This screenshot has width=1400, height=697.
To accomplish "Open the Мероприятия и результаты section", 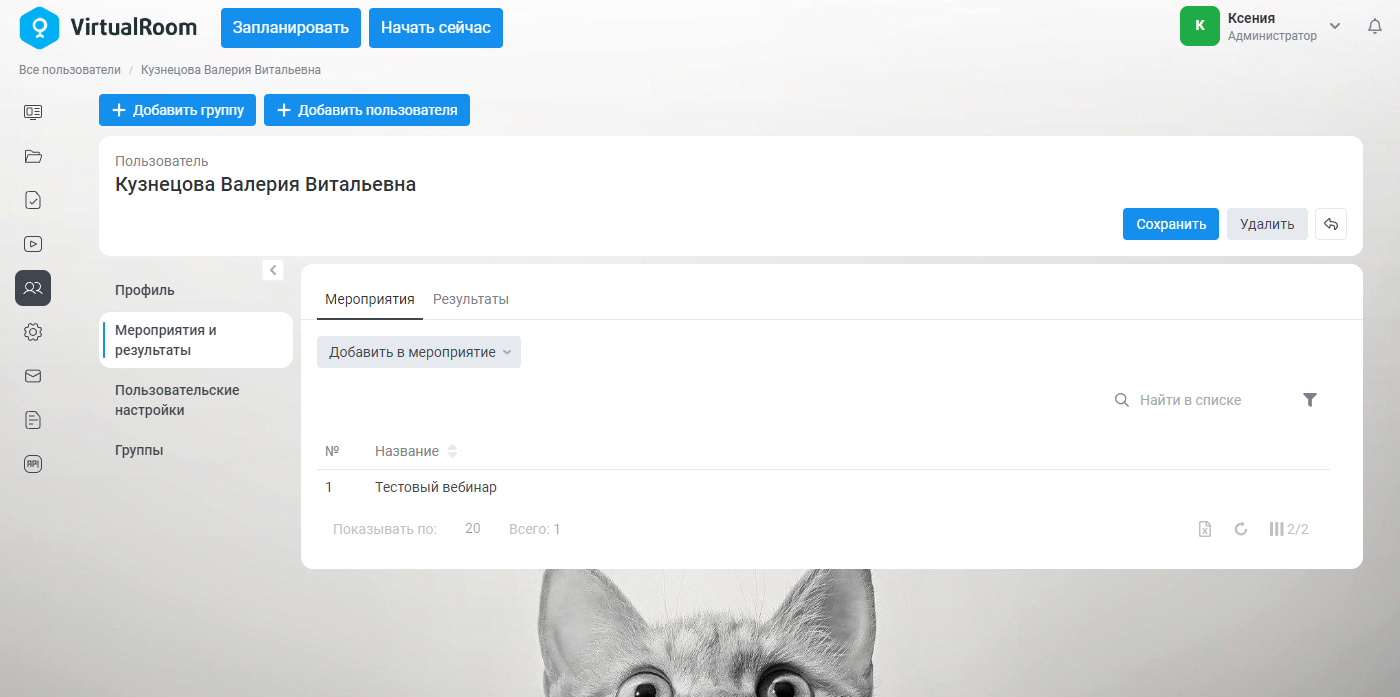I will point(196,340).
